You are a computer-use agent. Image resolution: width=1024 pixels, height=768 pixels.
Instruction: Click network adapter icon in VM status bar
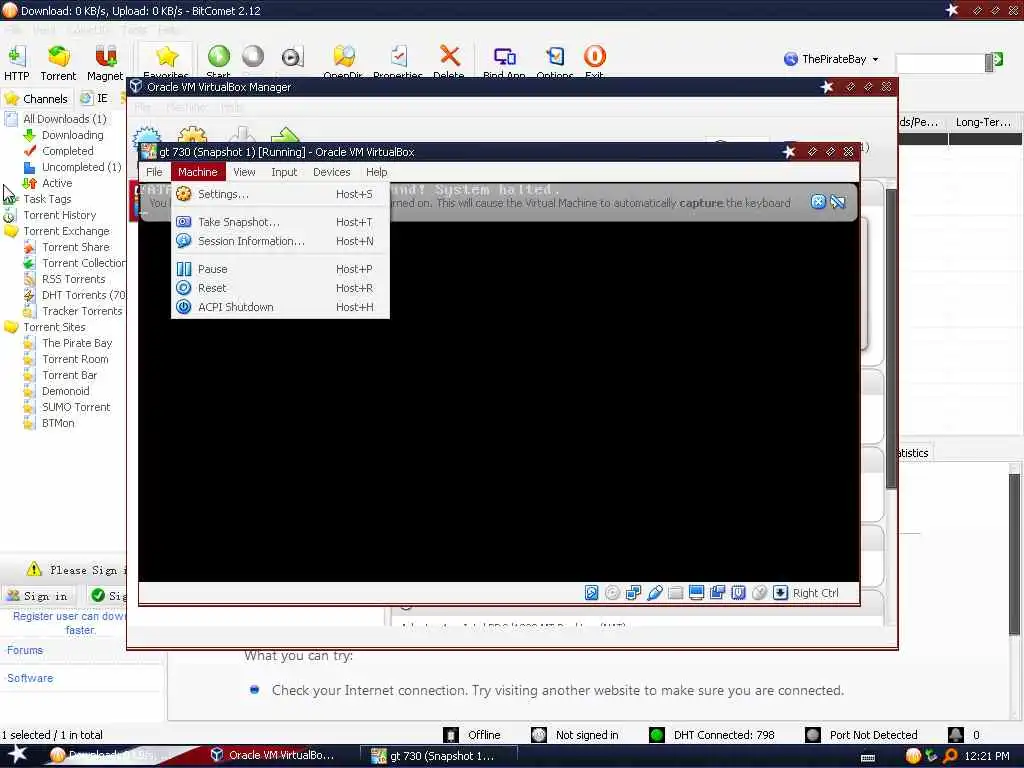(633, 593)
